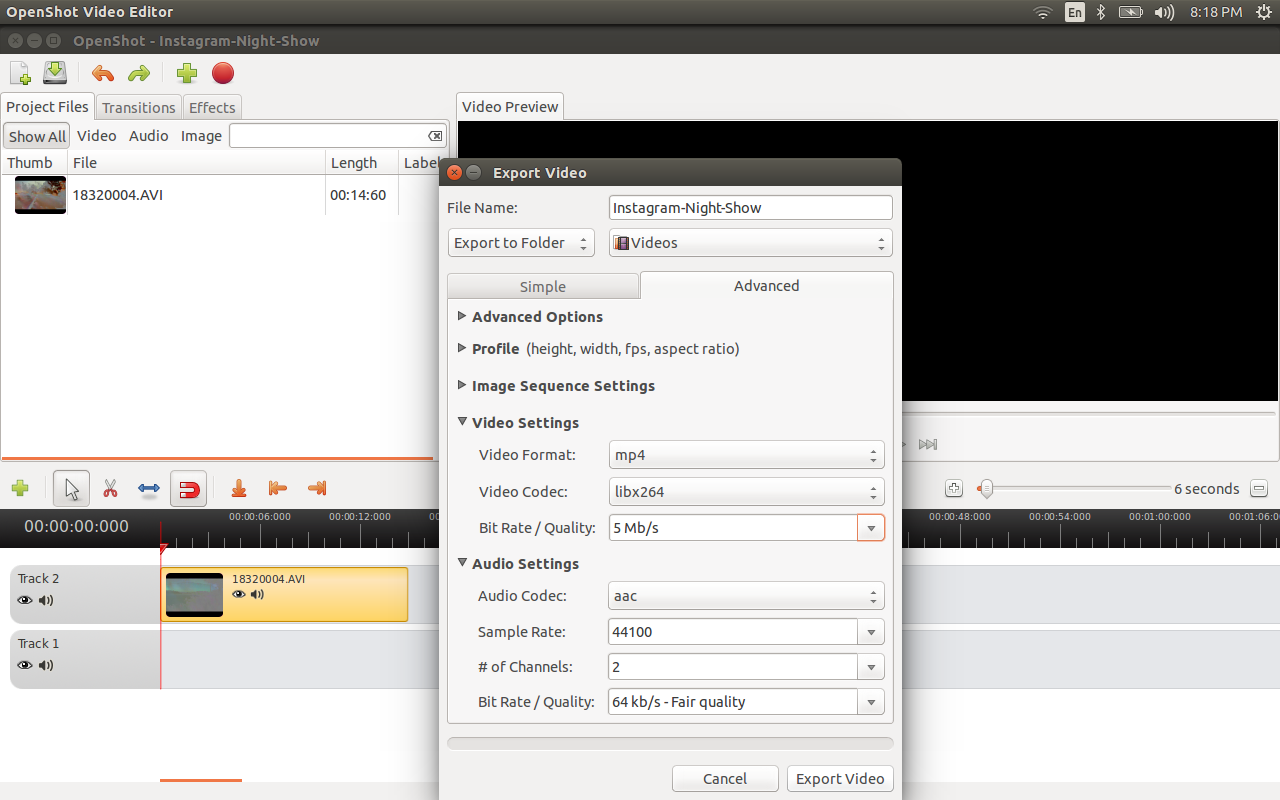Click the File Name input field
The image size is (1280, 800).
[750, 208]
